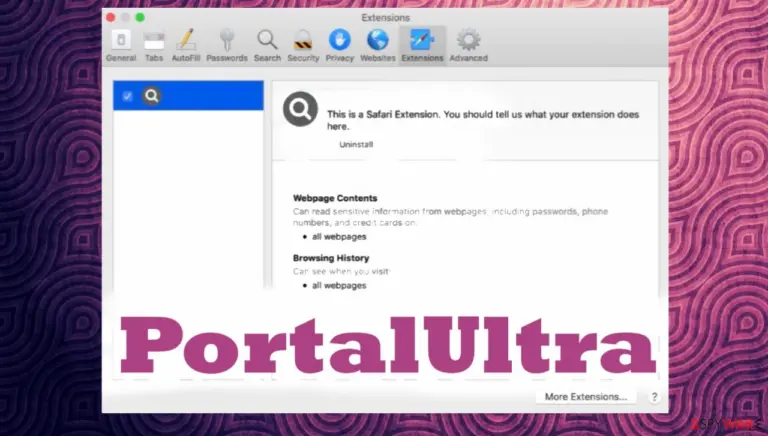
Task: Open the Privacy preferences pane
Action: (x=339, y=46)
